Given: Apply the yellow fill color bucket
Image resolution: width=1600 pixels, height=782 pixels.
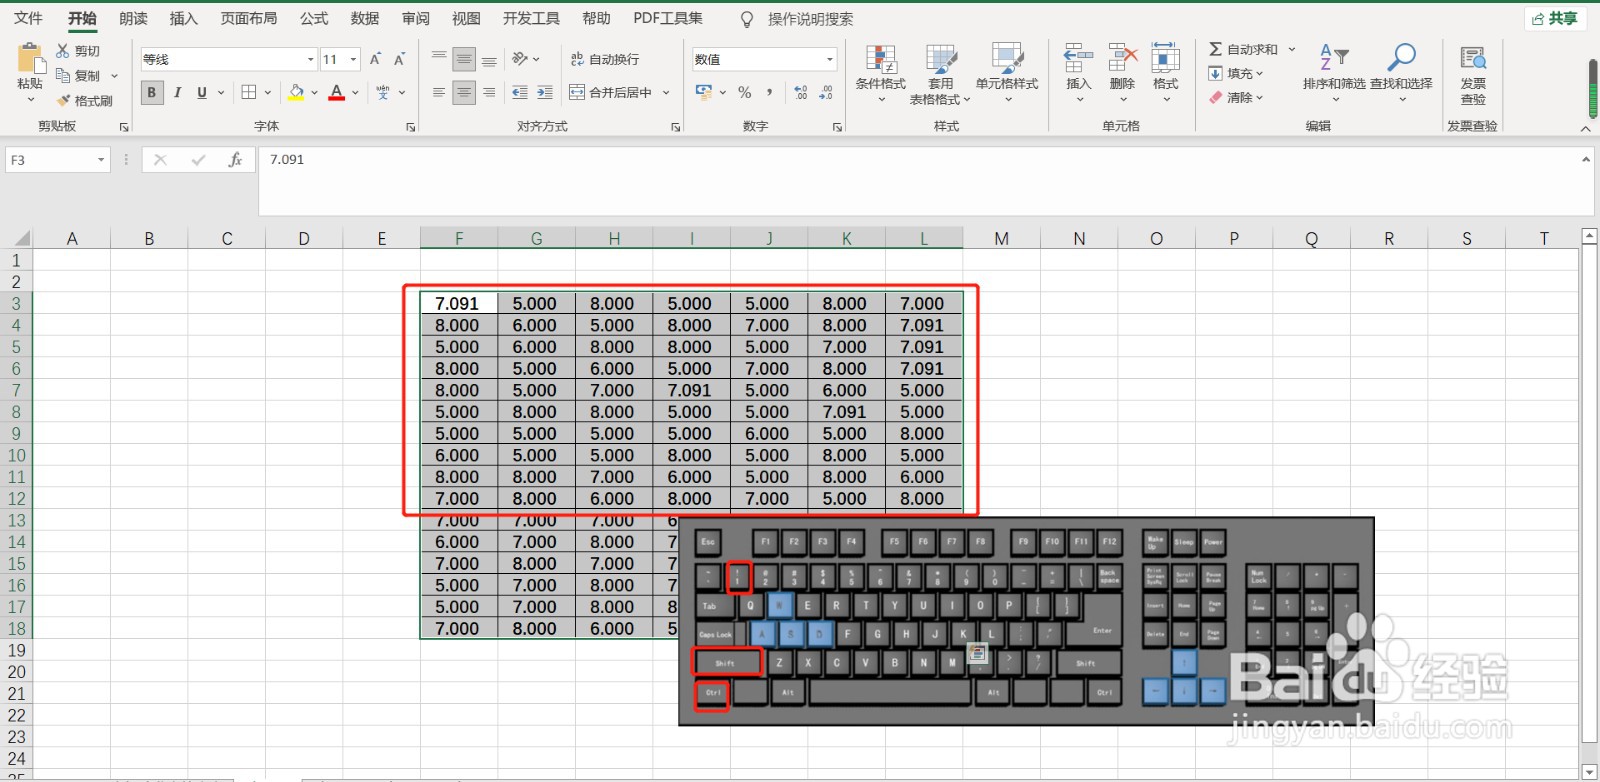Looking at the screenshot, I should pyautogui.click(x=296, y=93).
